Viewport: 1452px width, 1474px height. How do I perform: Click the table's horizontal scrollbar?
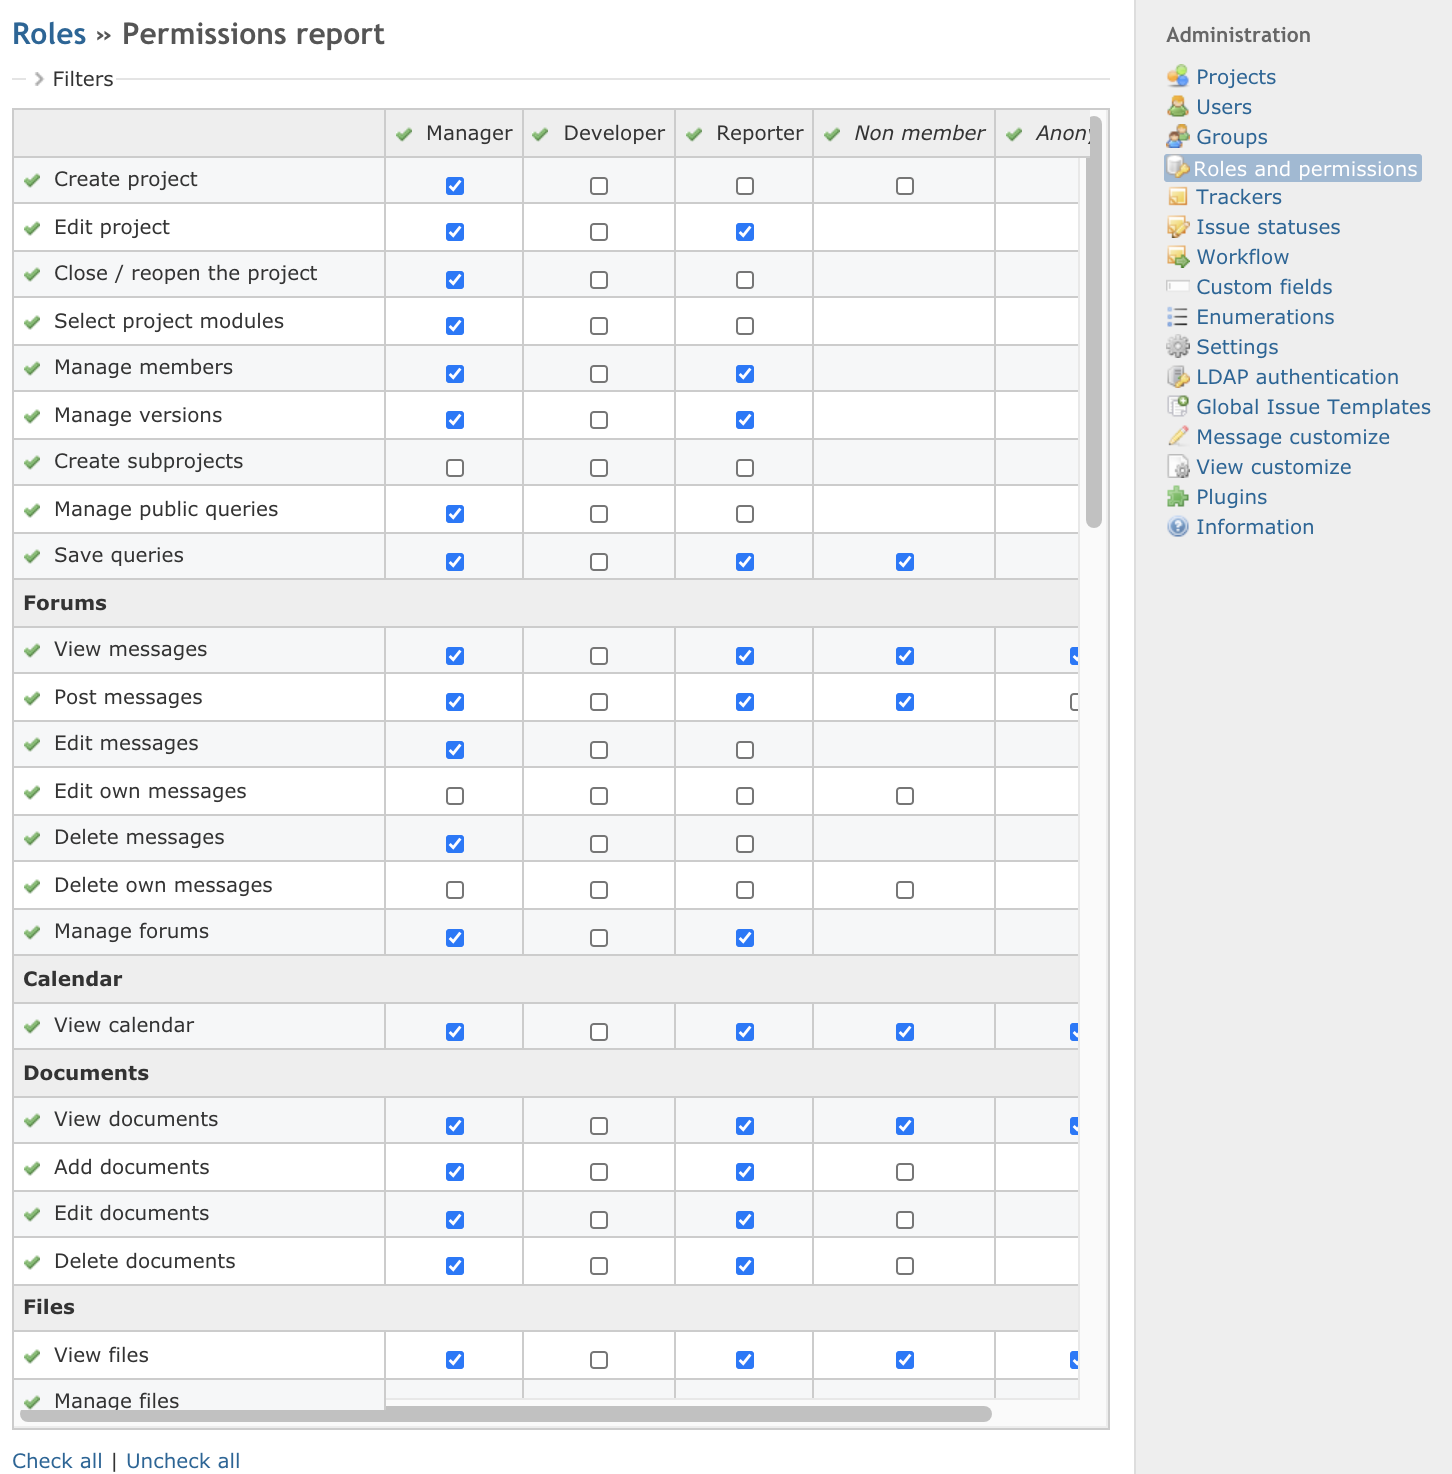pyautogui.click(x=506, y=1413)
